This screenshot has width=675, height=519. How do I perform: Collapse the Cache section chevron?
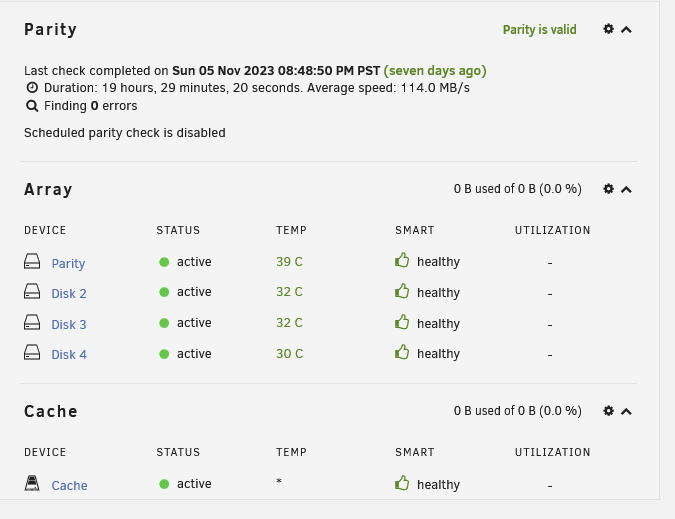click(626, 412)
